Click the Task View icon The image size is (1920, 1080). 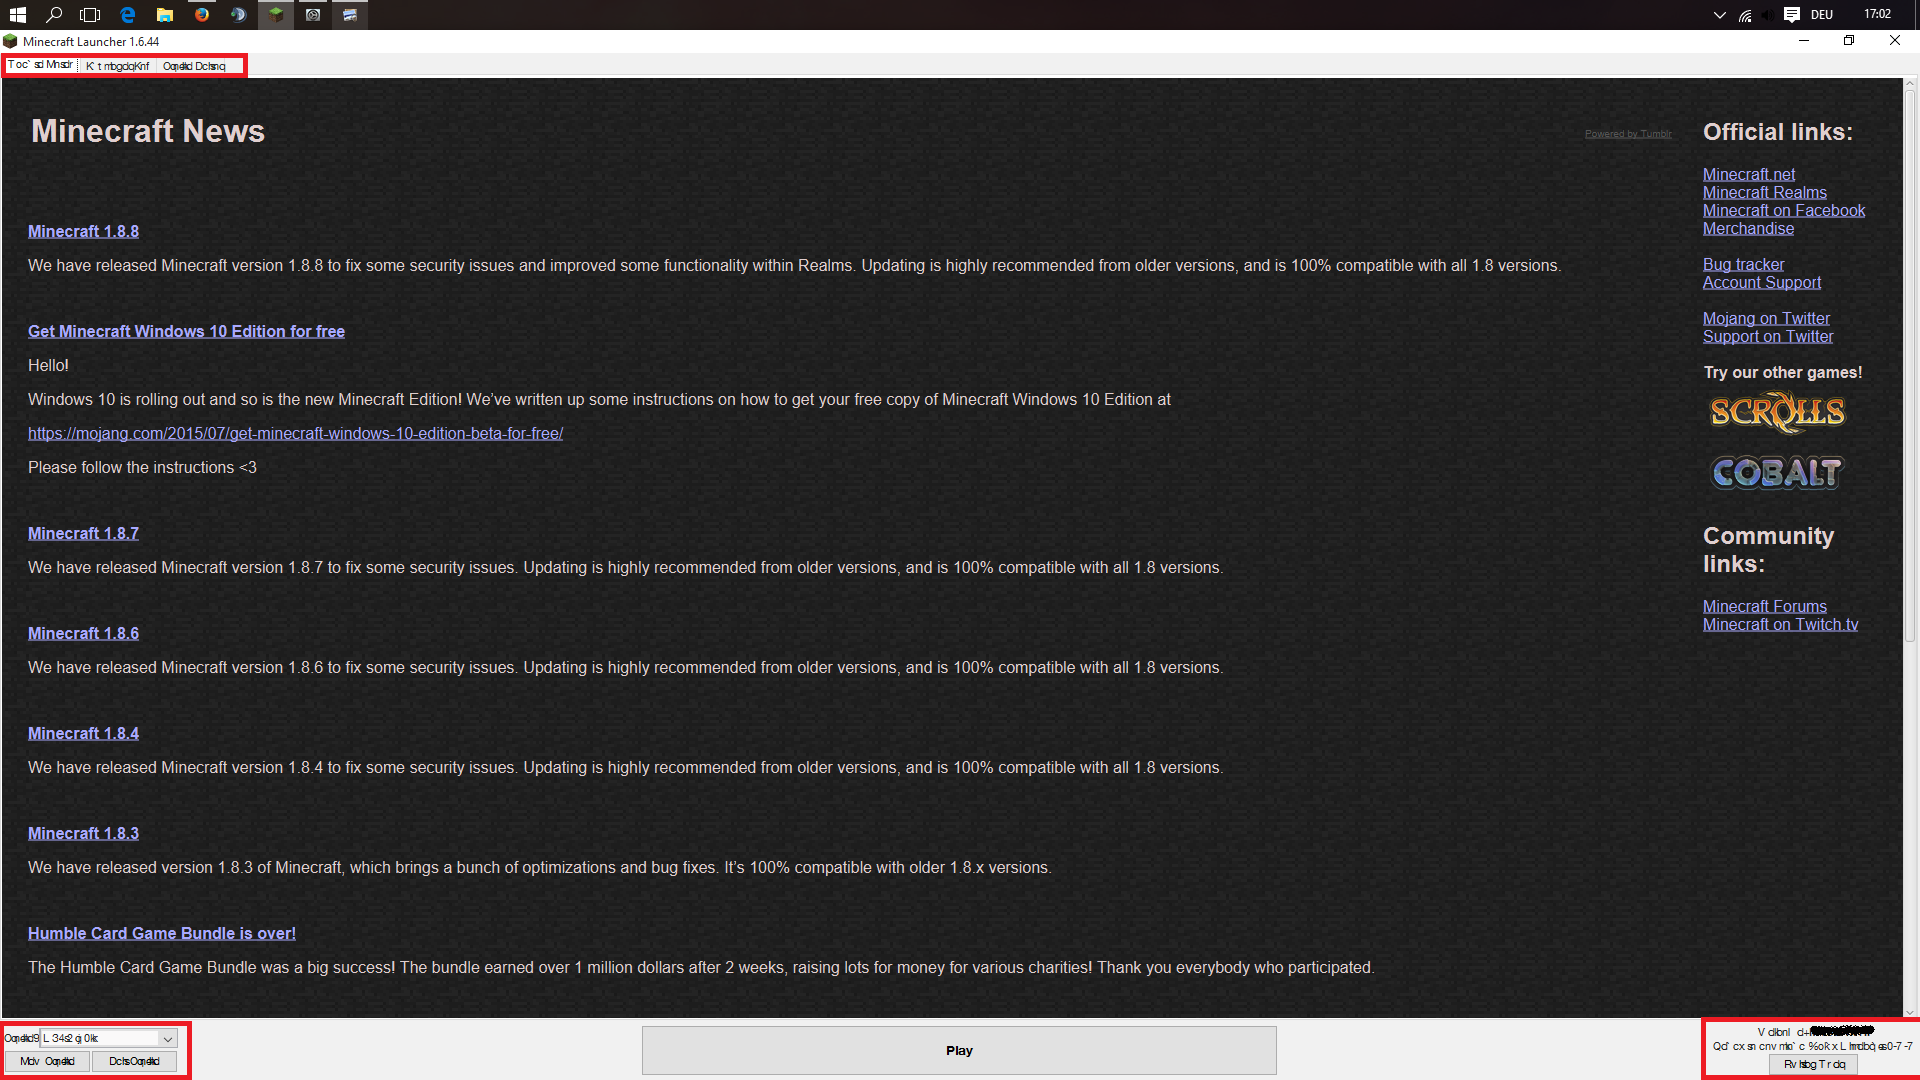[90, 15]
